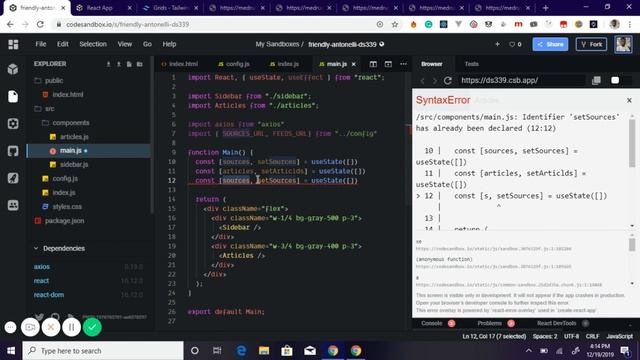Image resolution: width=640 pixels, height=360 pixels.
Task: Click the upload files icon in Explorer
Action: coord(119,64)
